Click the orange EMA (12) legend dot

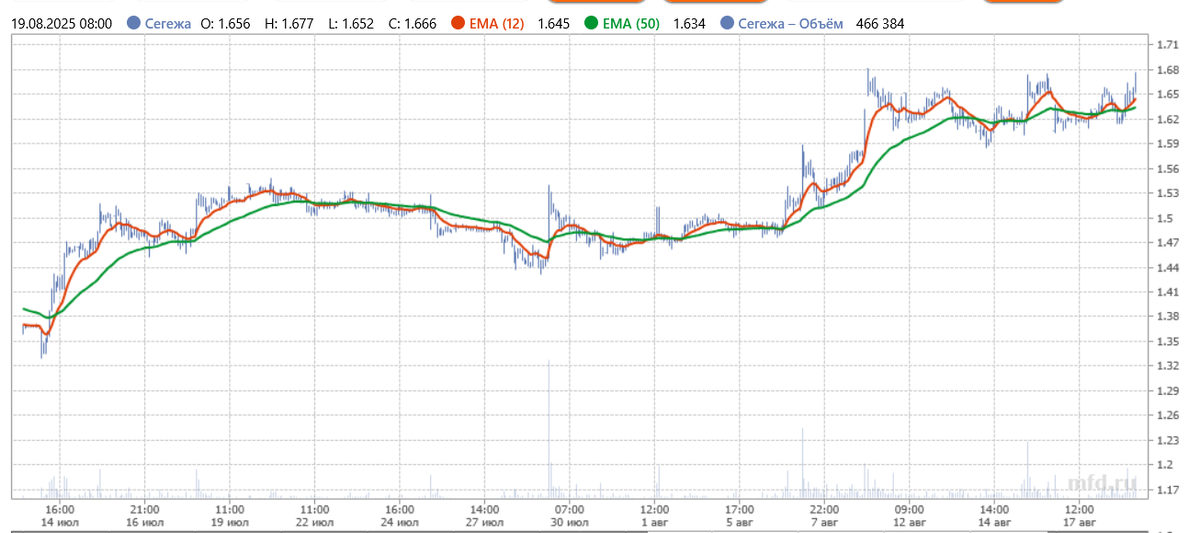click(458, 23)
